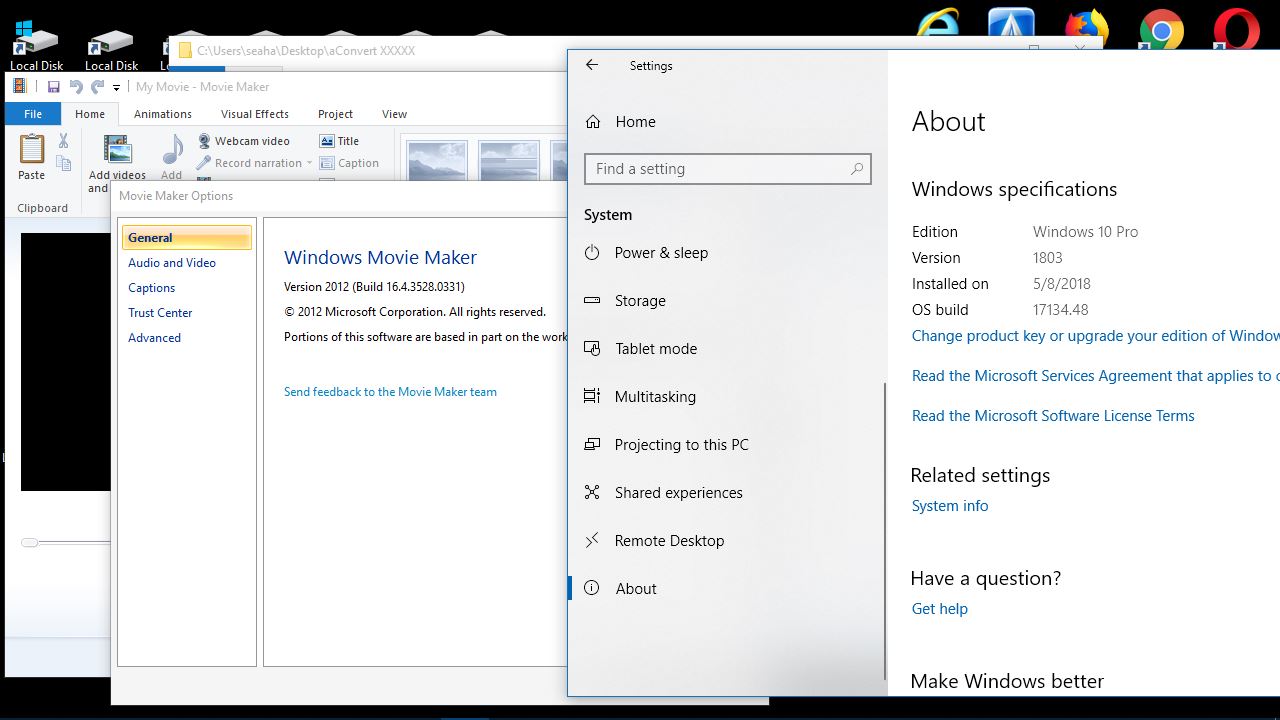Image resolution: width=1280 pixels, height=720 pixels.
Task: Click the Edition value Windows 10 Pro
Action: (x=1086, y=232)
